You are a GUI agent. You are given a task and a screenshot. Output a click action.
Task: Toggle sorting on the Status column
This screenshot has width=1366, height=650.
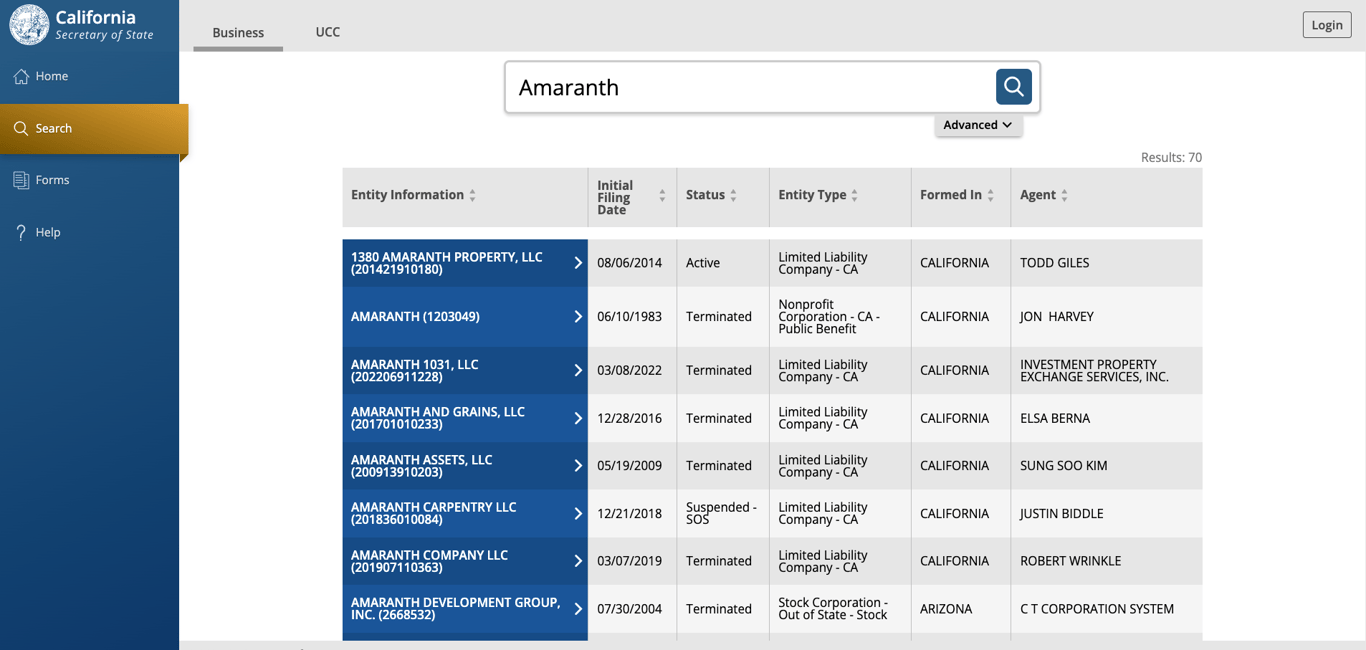pyautogui.click(x=733, y=195)
